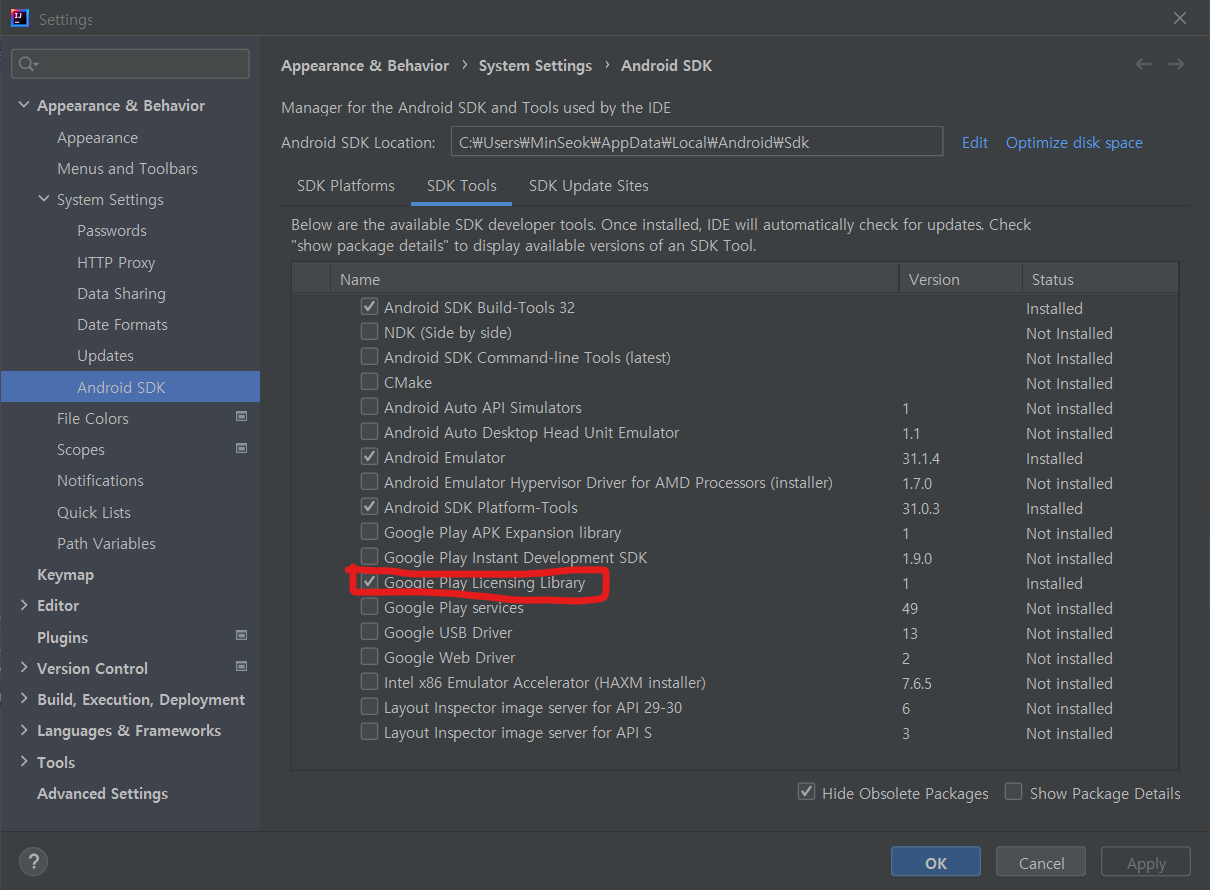This screenshot has width=1210, height=890.
Task: Check the CMake checkbox
Action: pyautogui.click(x=369, y=382)
